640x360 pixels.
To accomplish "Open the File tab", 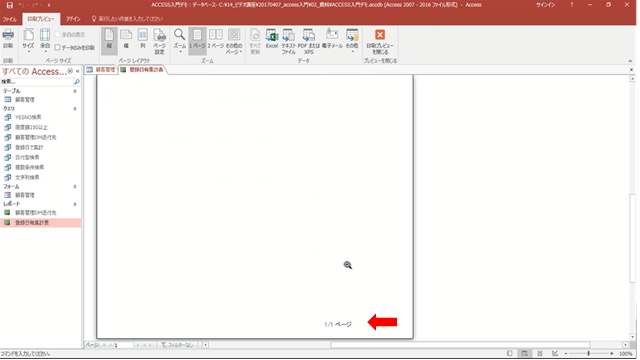I will tap(9, 19).
